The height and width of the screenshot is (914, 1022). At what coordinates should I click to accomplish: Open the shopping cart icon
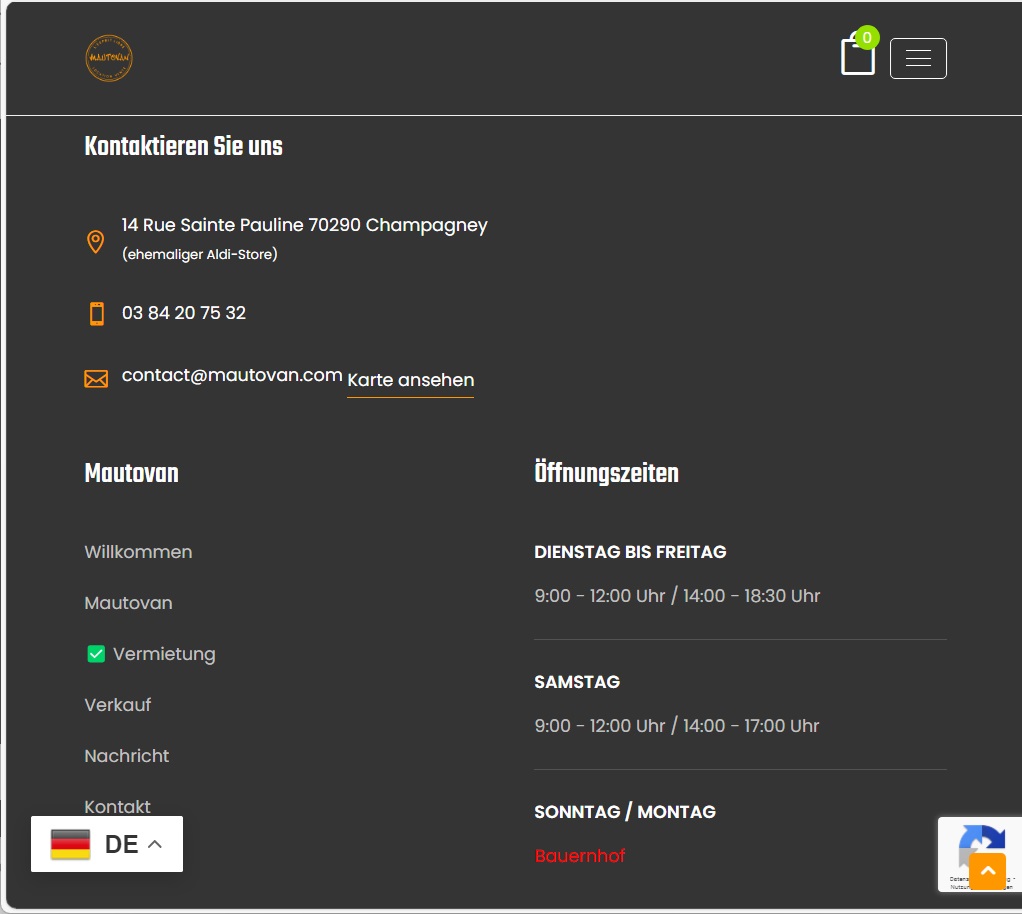click(858, 55)
